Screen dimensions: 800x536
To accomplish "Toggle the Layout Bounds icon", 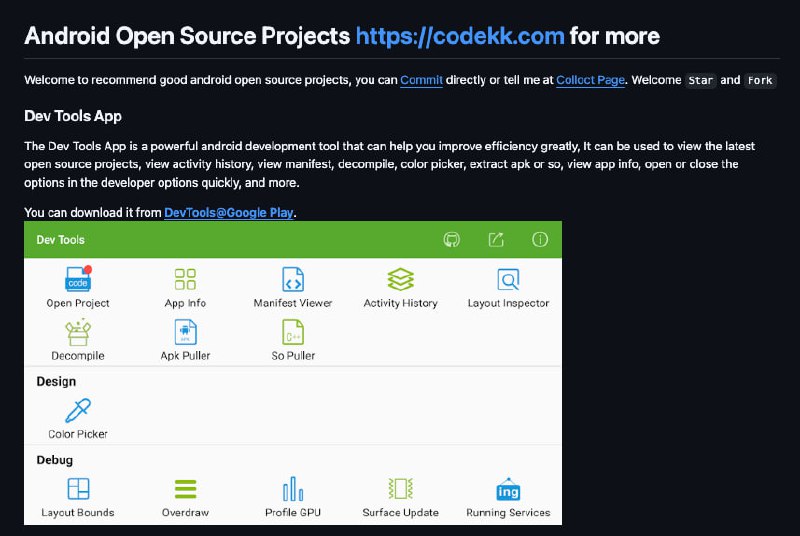I will [x=78, y=489].
